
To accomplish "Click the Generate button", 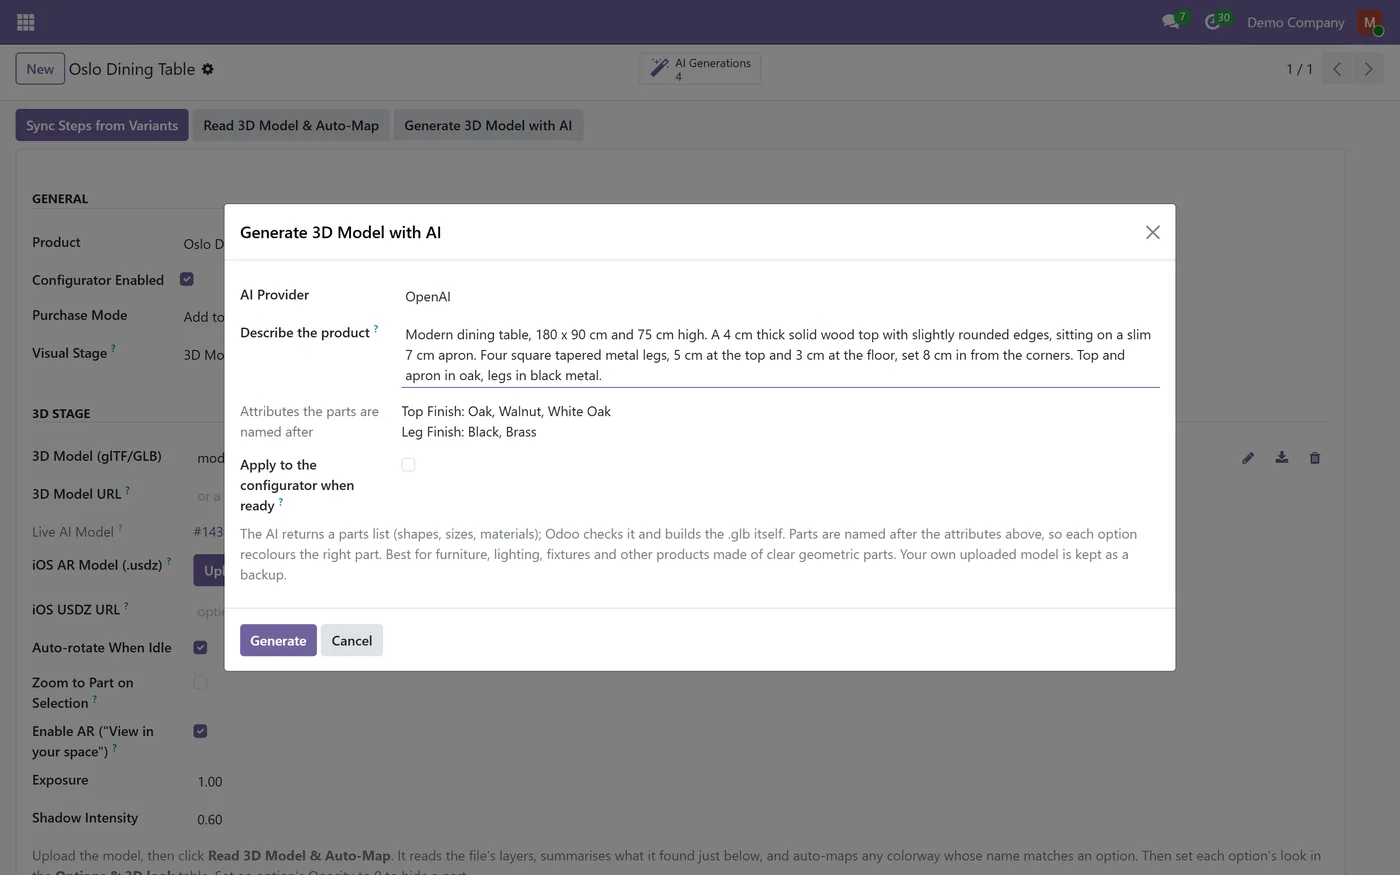I will click(278, 640).
